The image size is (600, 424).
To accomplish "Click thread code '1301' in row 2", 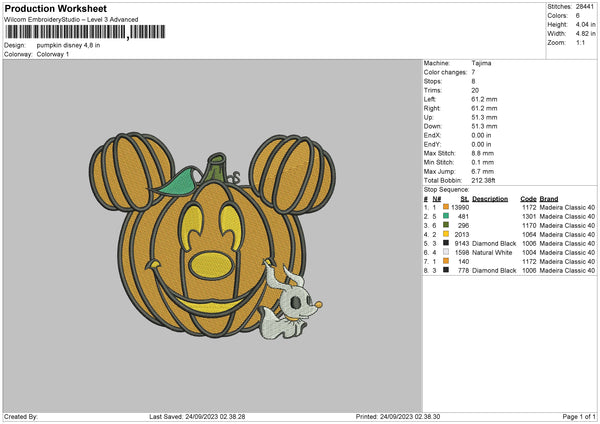I will 529,217.
